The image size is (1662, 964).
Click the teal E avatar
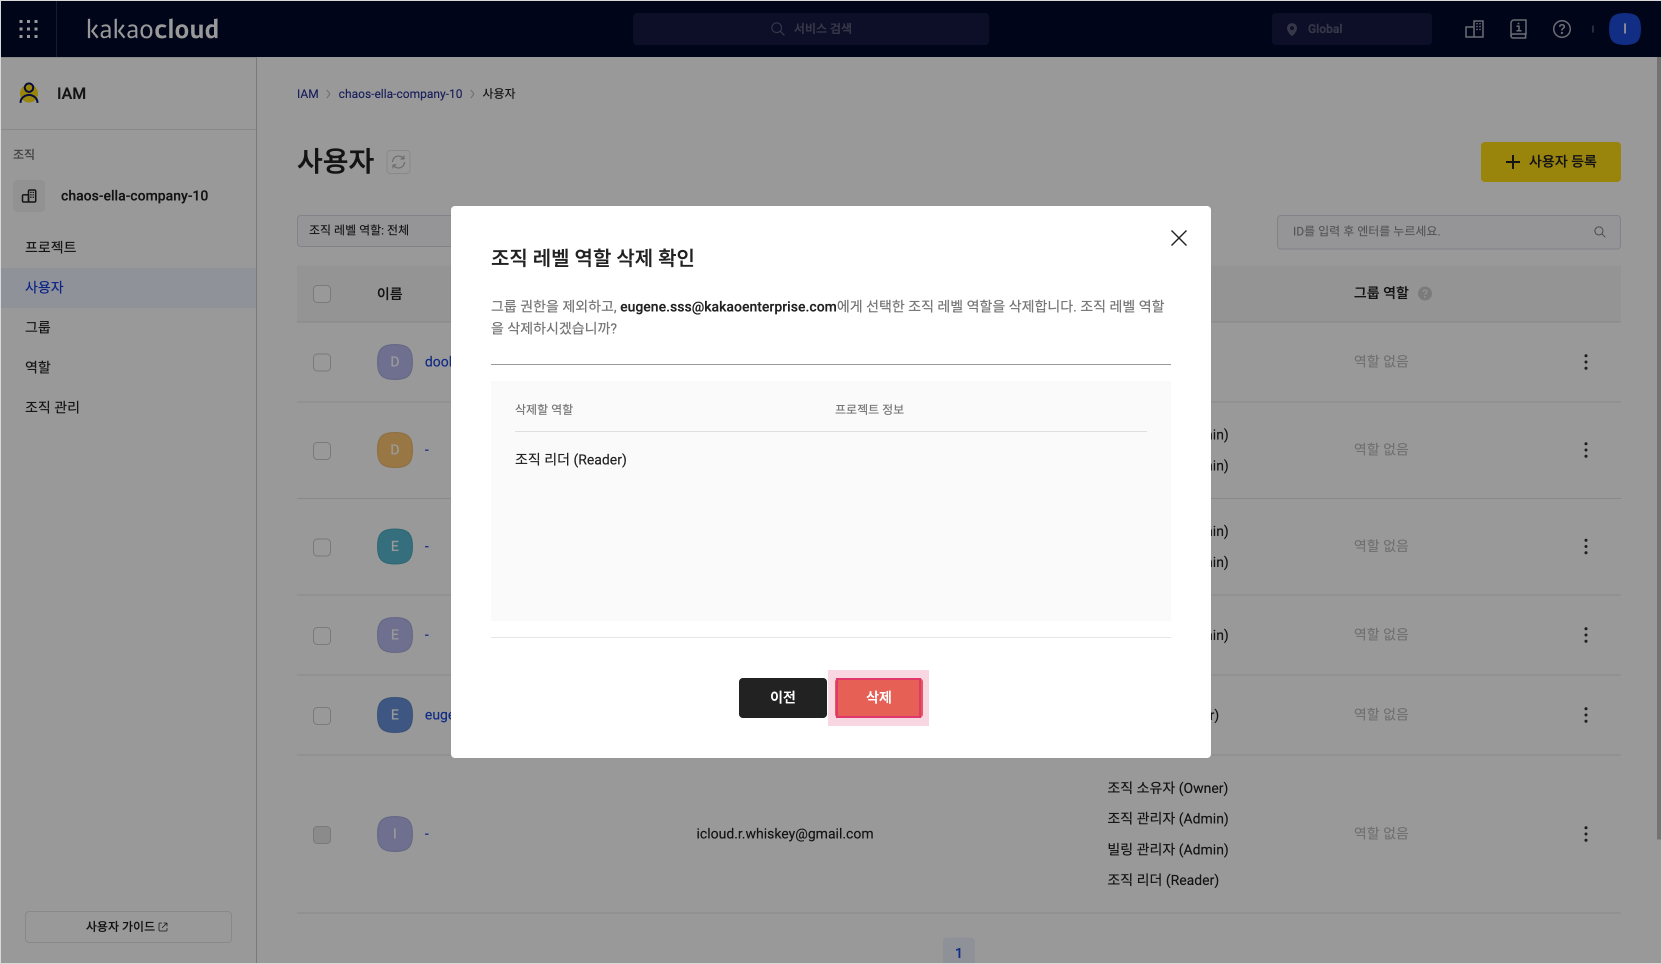coord(395,547)
